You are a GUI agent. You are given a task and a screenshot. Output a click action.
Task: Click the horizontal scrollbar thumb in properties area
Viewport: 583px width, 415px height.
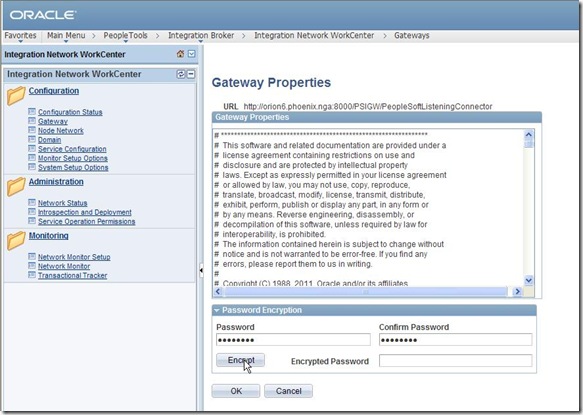click(x=365, y=292)
